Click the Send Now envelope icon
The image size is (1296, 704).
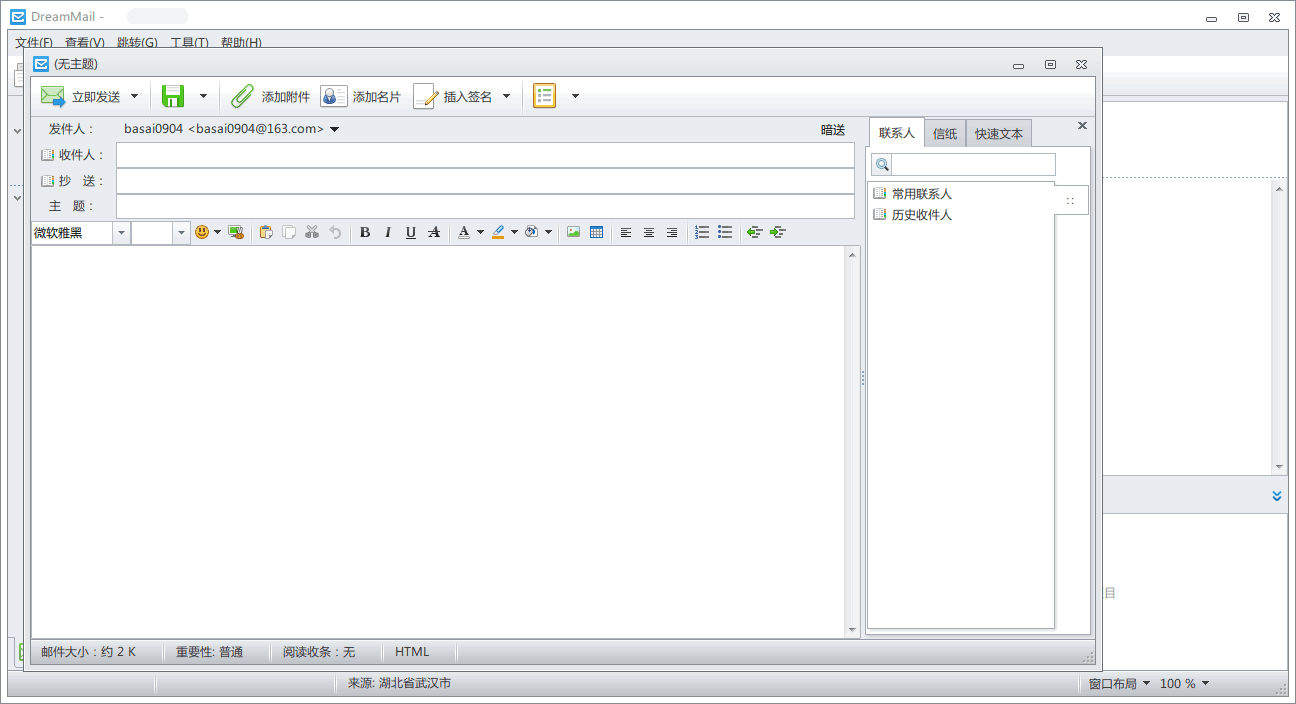(x=53, y=96)
